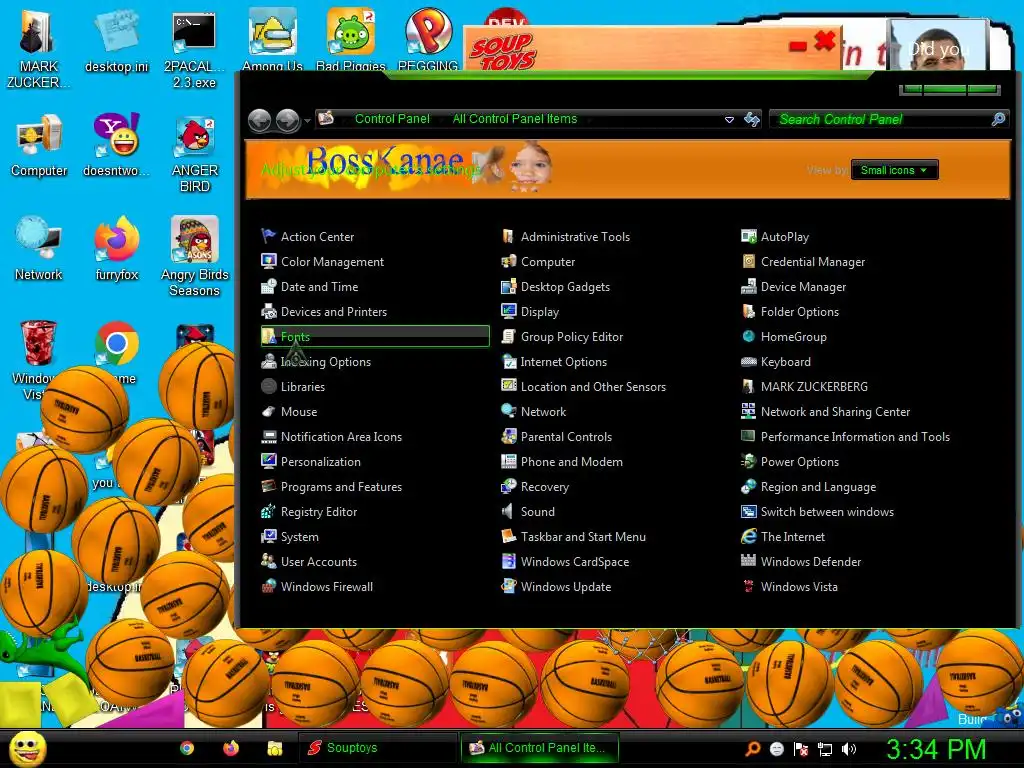Open HomeGroup globe icon
Screen dimensions: 1024x768
click(x=748, y=336)
